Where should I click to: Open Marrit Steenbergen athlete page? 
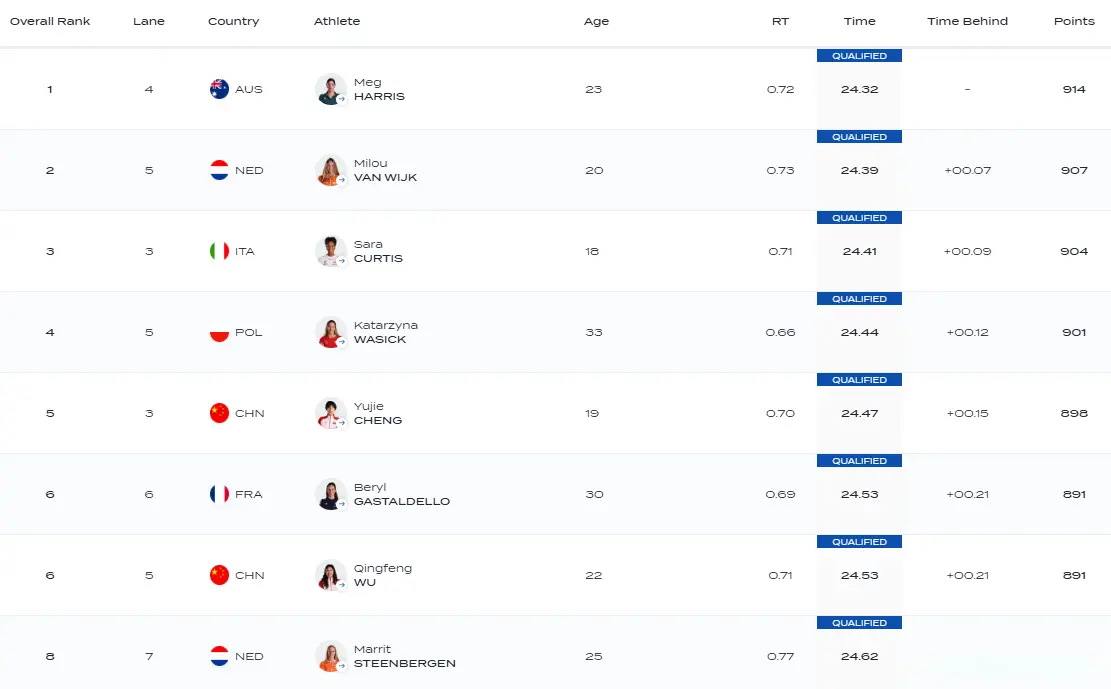pos(404,656)
